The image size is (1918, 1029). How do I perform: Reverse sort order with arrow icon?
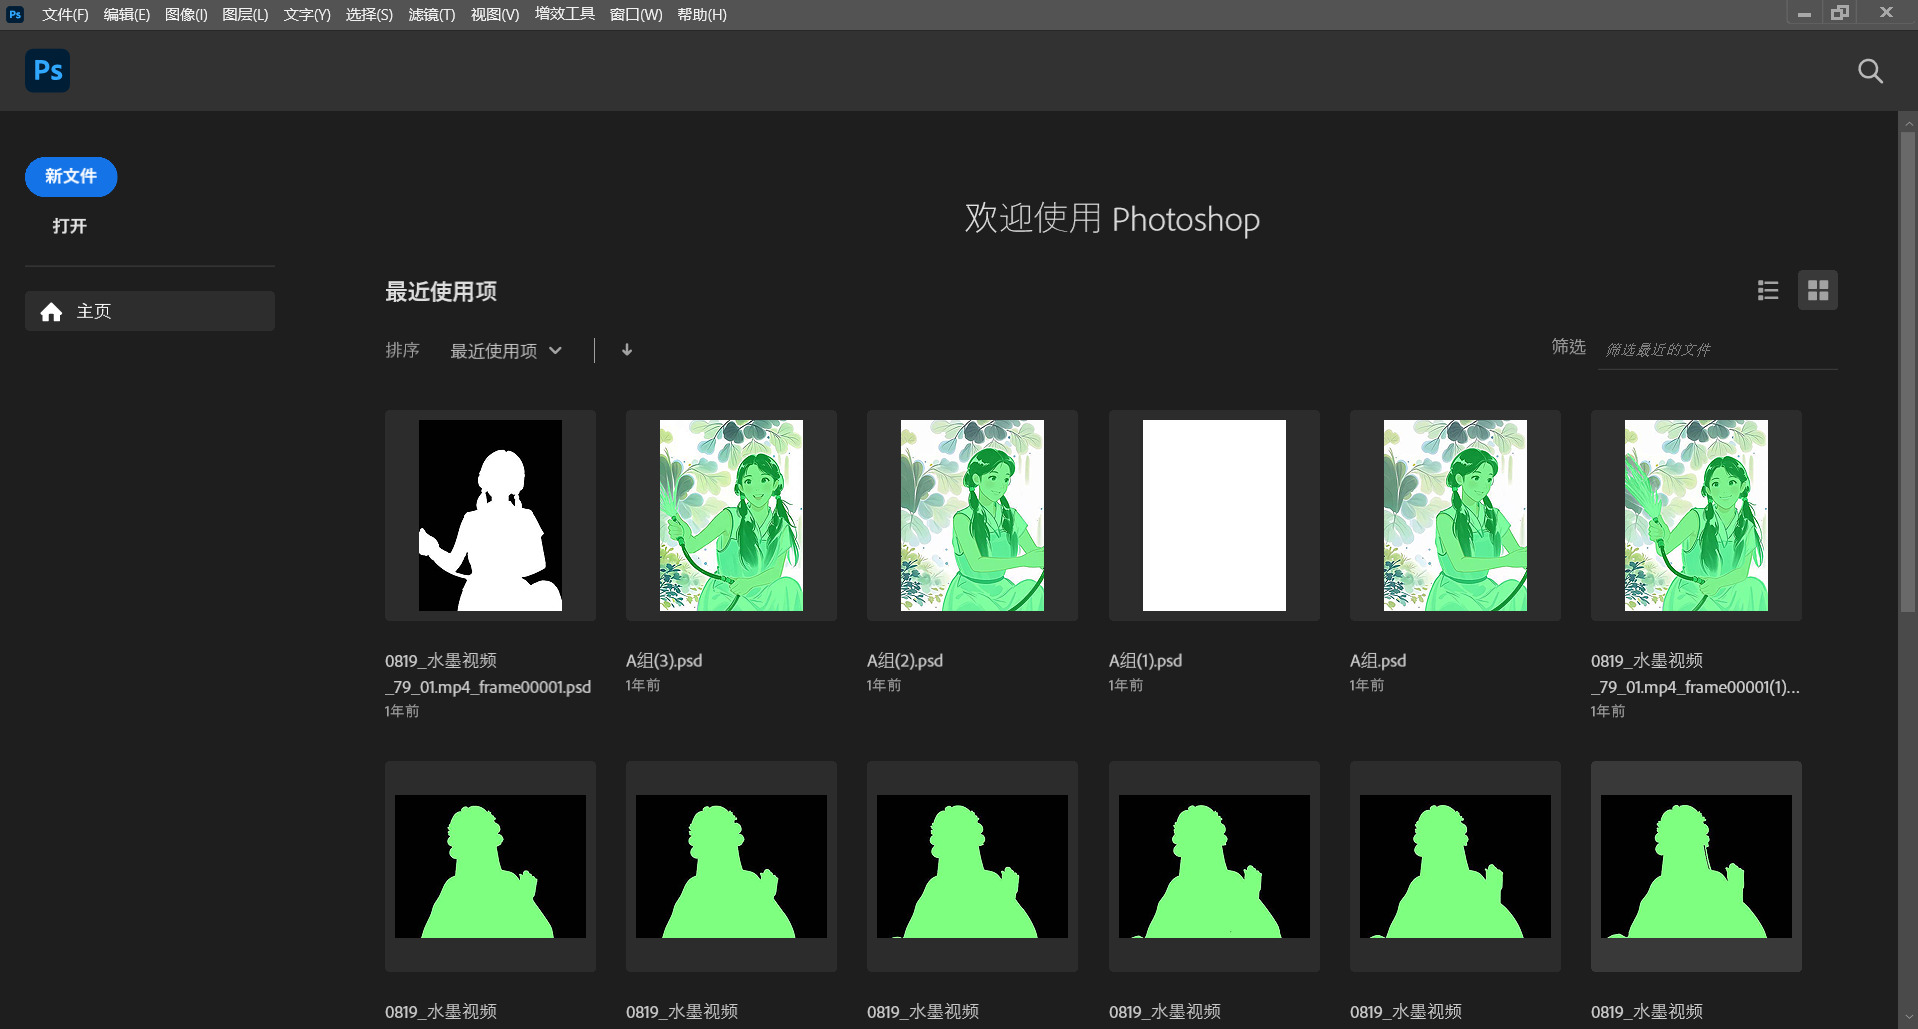(627, 350)
